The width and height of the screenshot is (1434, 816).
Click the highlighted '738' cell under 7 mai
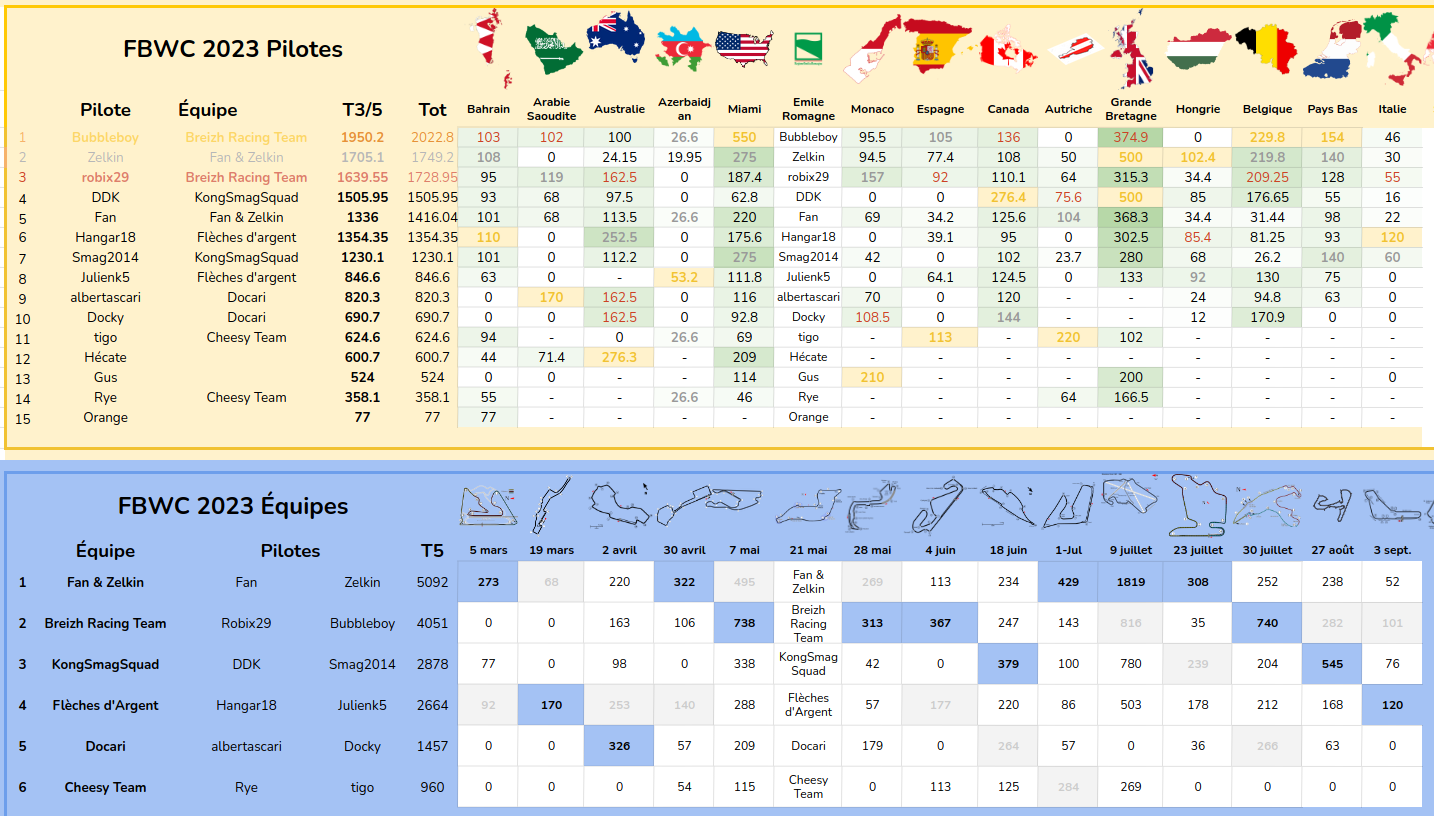click(x=744, y=623)
